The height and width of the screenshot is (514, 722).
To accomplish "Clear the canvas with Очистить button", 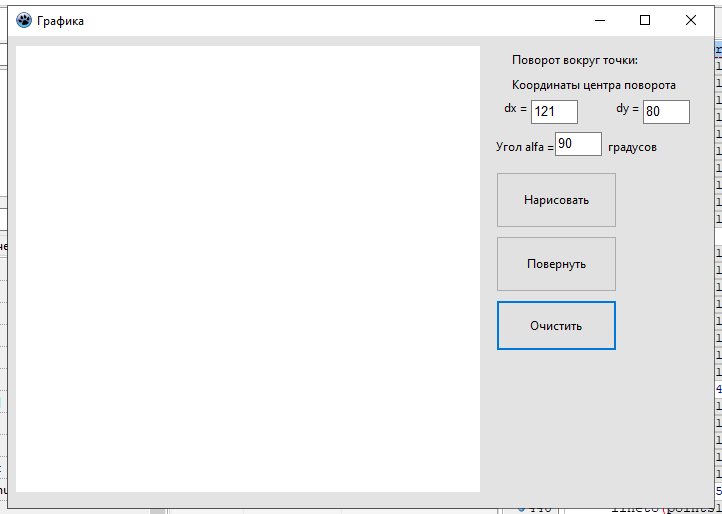I will point(556,326).
